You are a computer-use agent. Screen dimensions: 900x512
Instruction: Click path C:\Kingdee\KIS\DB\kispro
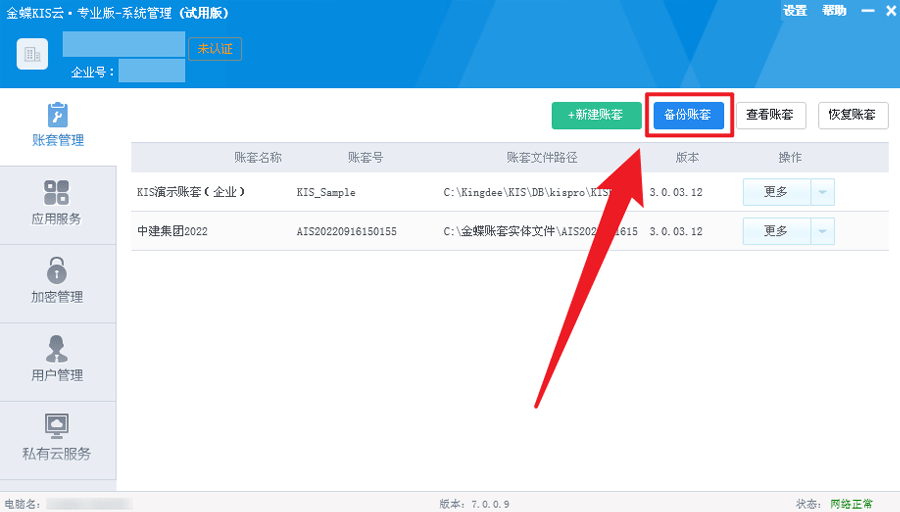coord(527,192)
